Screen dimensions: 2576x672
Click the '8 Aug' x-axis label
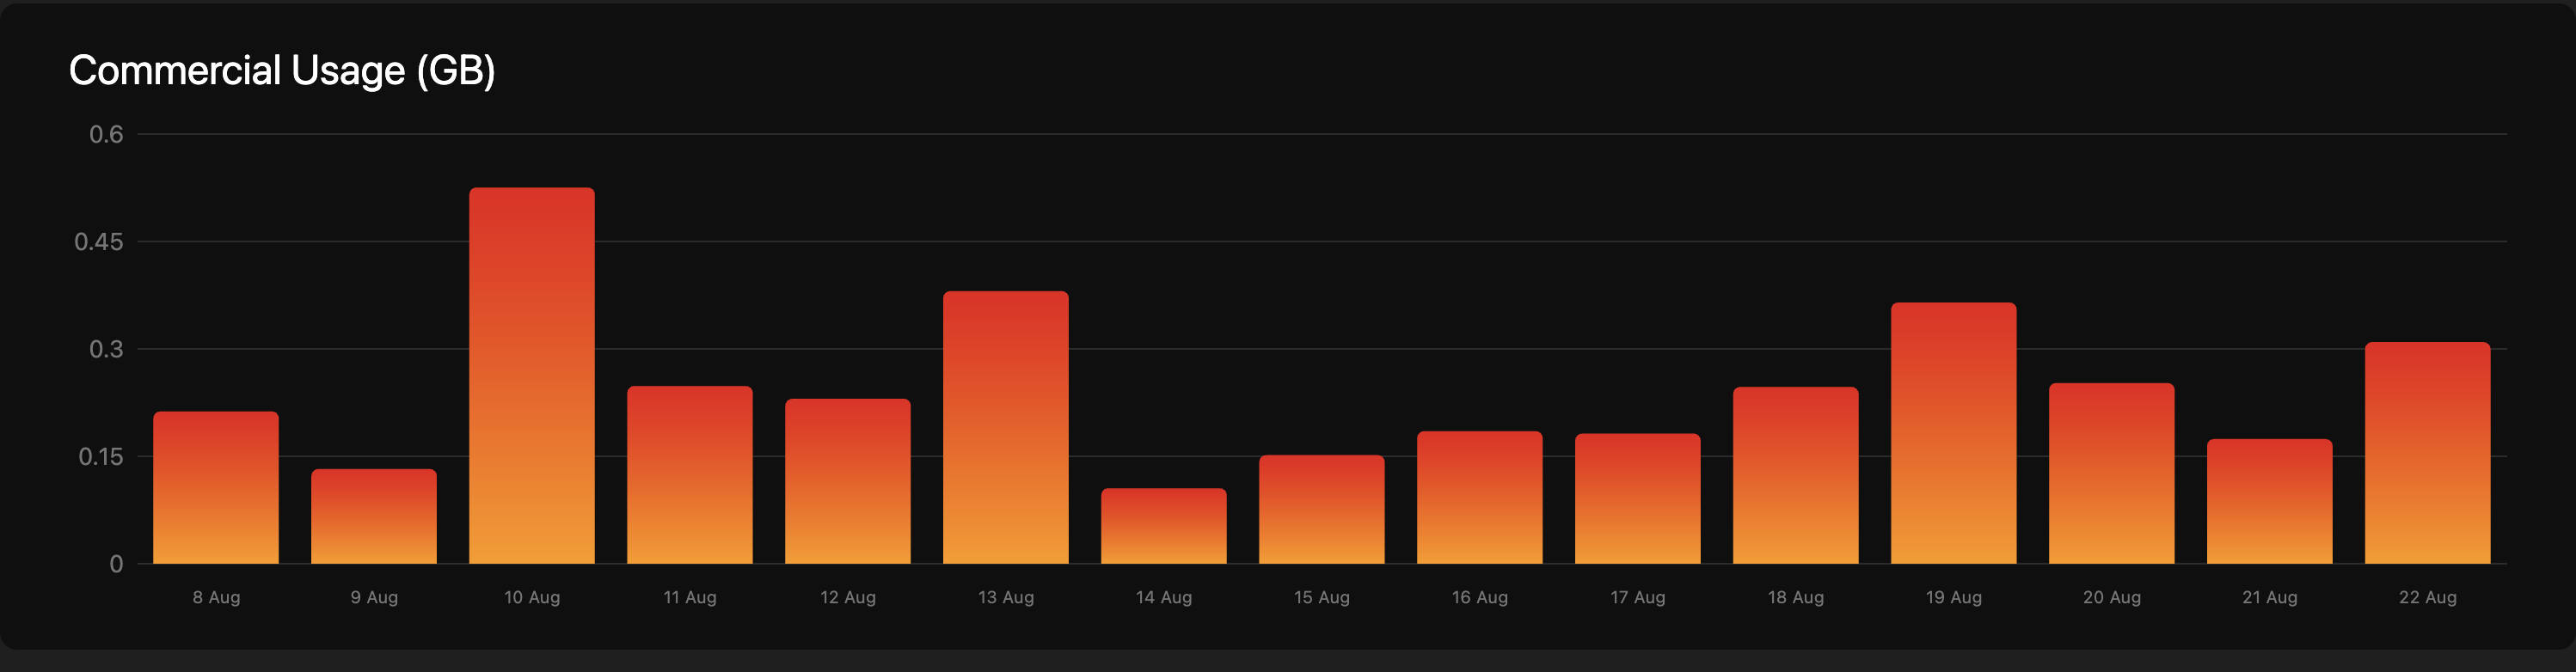[x=216, y=597]
